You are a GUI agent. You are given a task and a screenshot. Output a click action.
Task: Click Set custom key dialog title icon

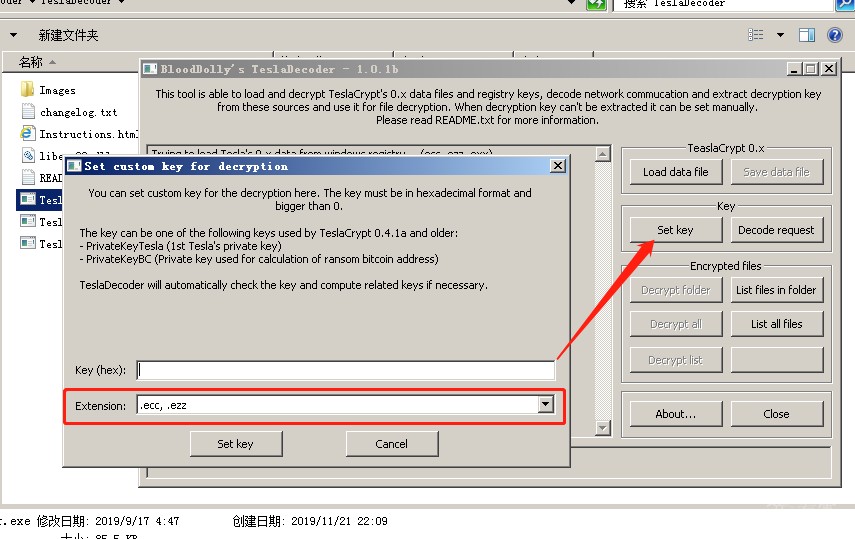(74, 166)
